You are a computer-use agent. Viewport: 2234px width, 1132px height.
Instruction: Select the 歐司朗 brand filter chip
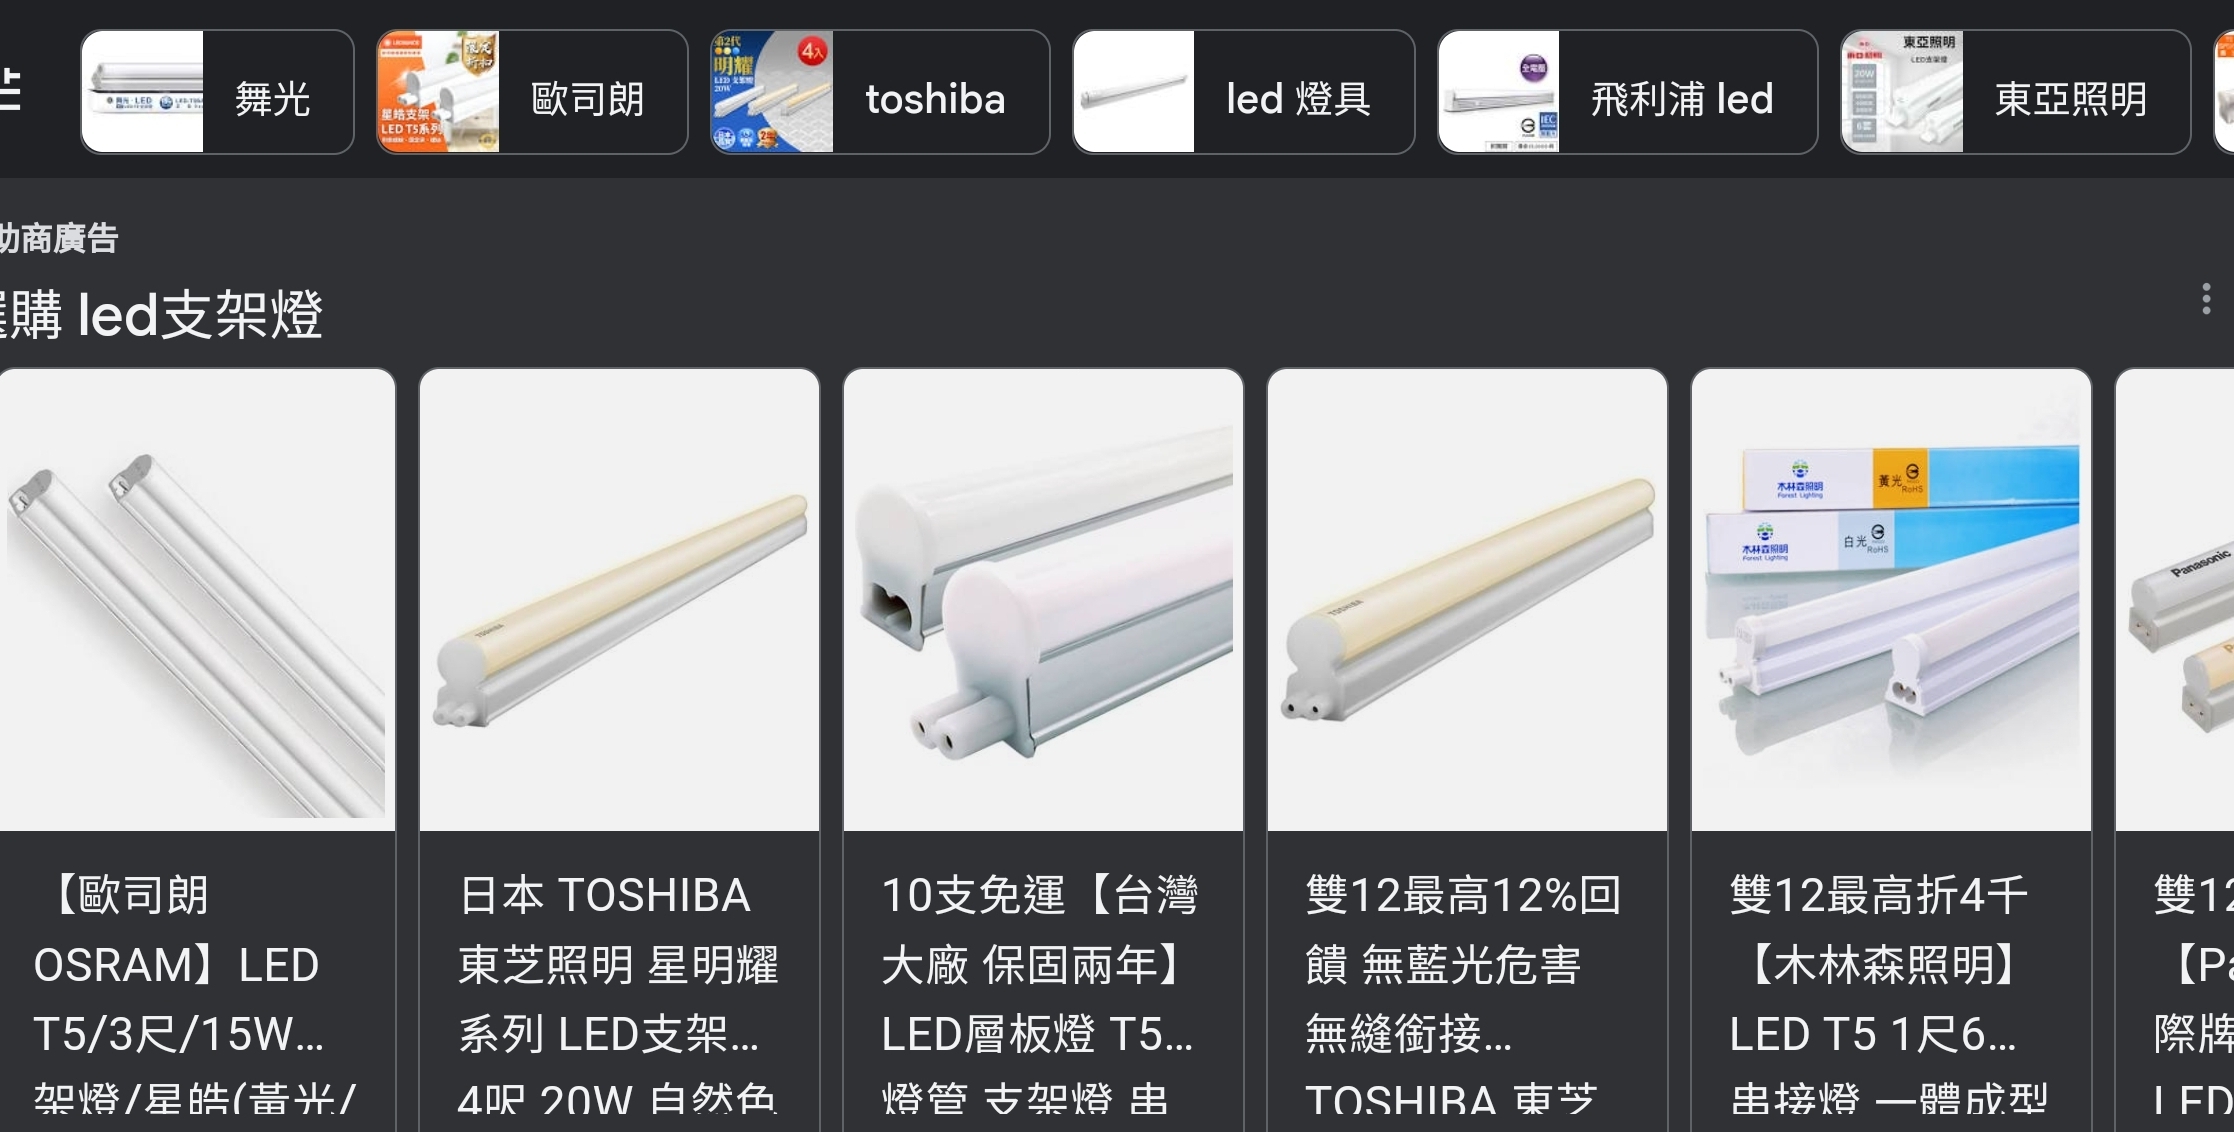pos(532,92)
